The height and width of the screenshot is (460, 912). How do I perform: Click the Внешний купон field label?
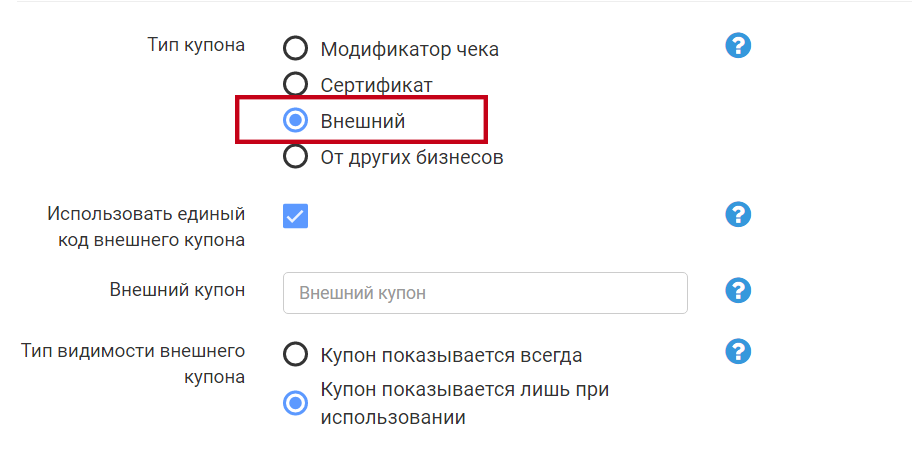click(177, 290)
